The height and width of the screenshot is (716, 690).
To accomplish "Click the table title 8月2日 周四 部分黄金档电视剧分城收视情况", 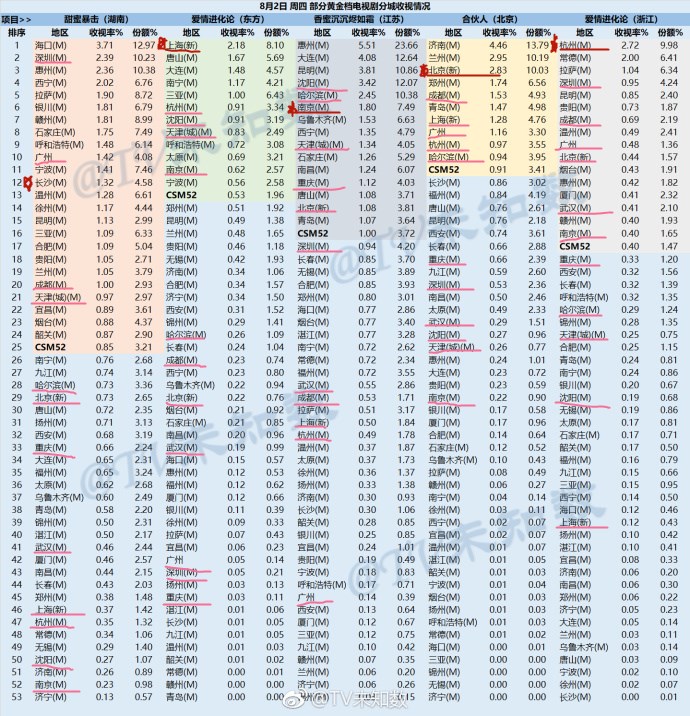I will (x=344, y=6).
